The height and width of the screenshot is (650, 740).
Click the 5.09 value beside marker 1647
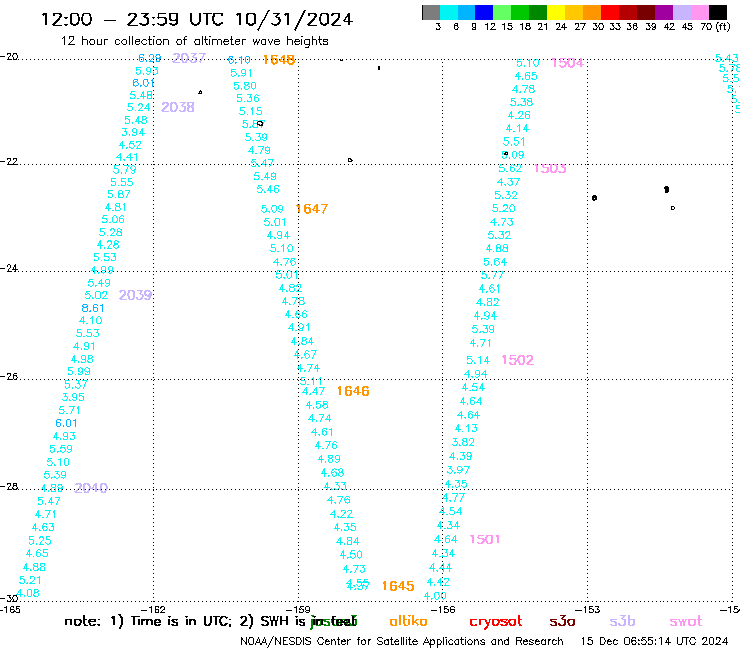[x=272, y=209]
